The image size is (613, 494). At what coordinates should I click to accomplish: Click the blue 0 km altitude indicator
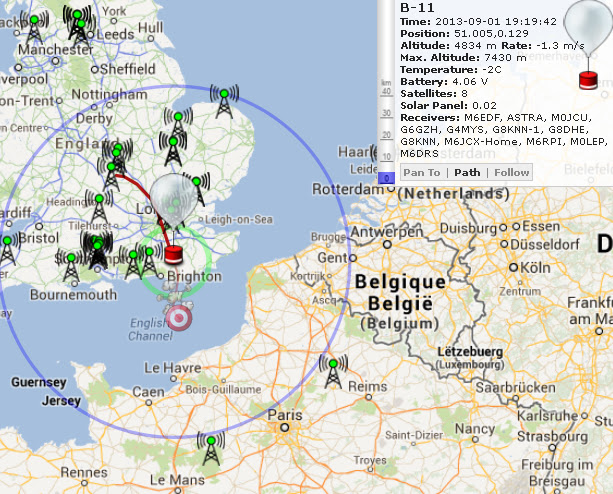pos(386,178)
